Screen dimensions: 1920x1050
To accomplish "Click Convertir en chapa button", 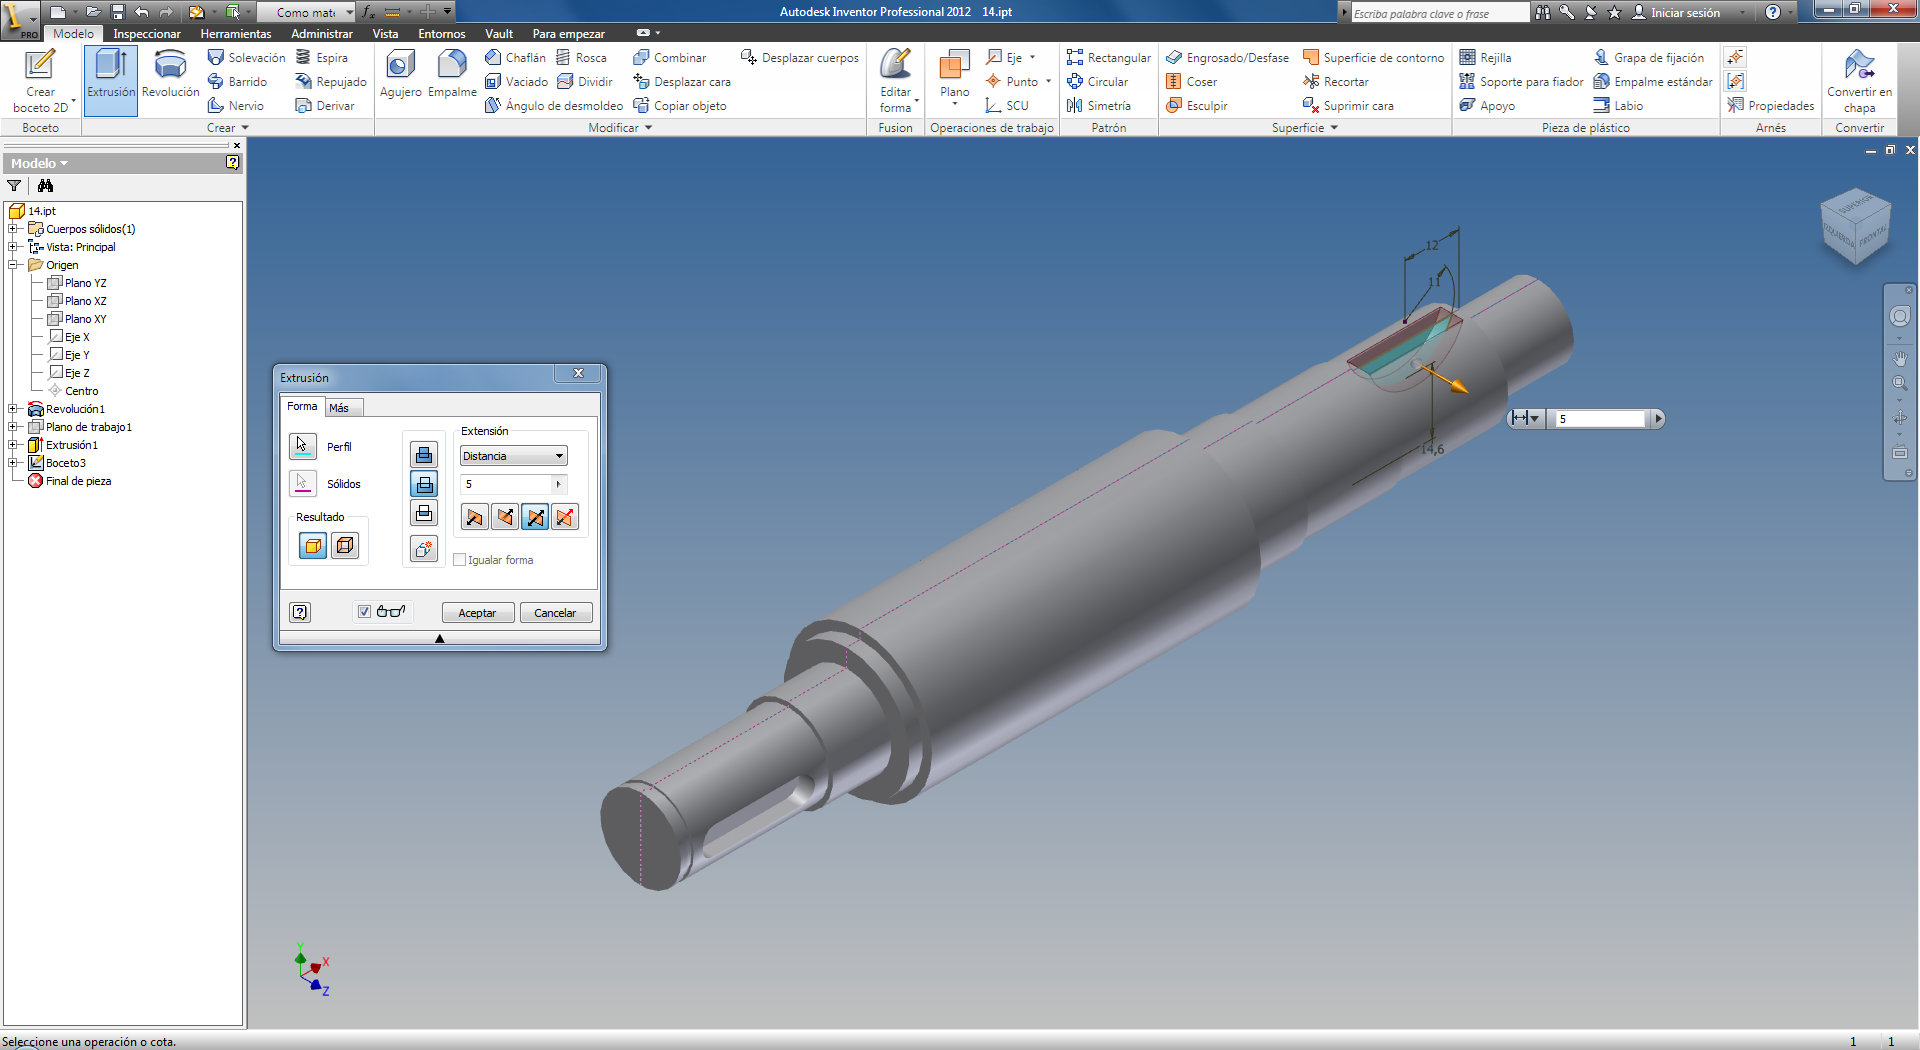I will 1859,81.
